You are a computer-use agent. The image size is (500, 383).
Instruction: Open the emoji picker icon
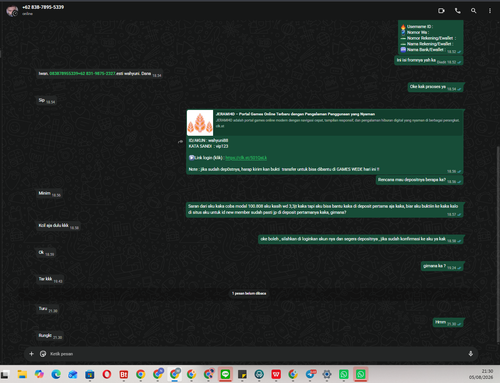click(43, 354)
